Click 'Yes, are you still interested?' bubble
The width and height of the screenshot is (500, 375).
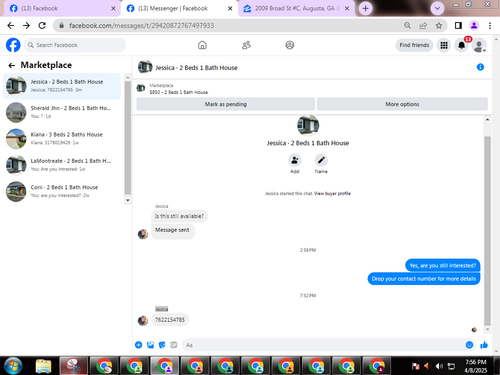(x=443, y=265)
